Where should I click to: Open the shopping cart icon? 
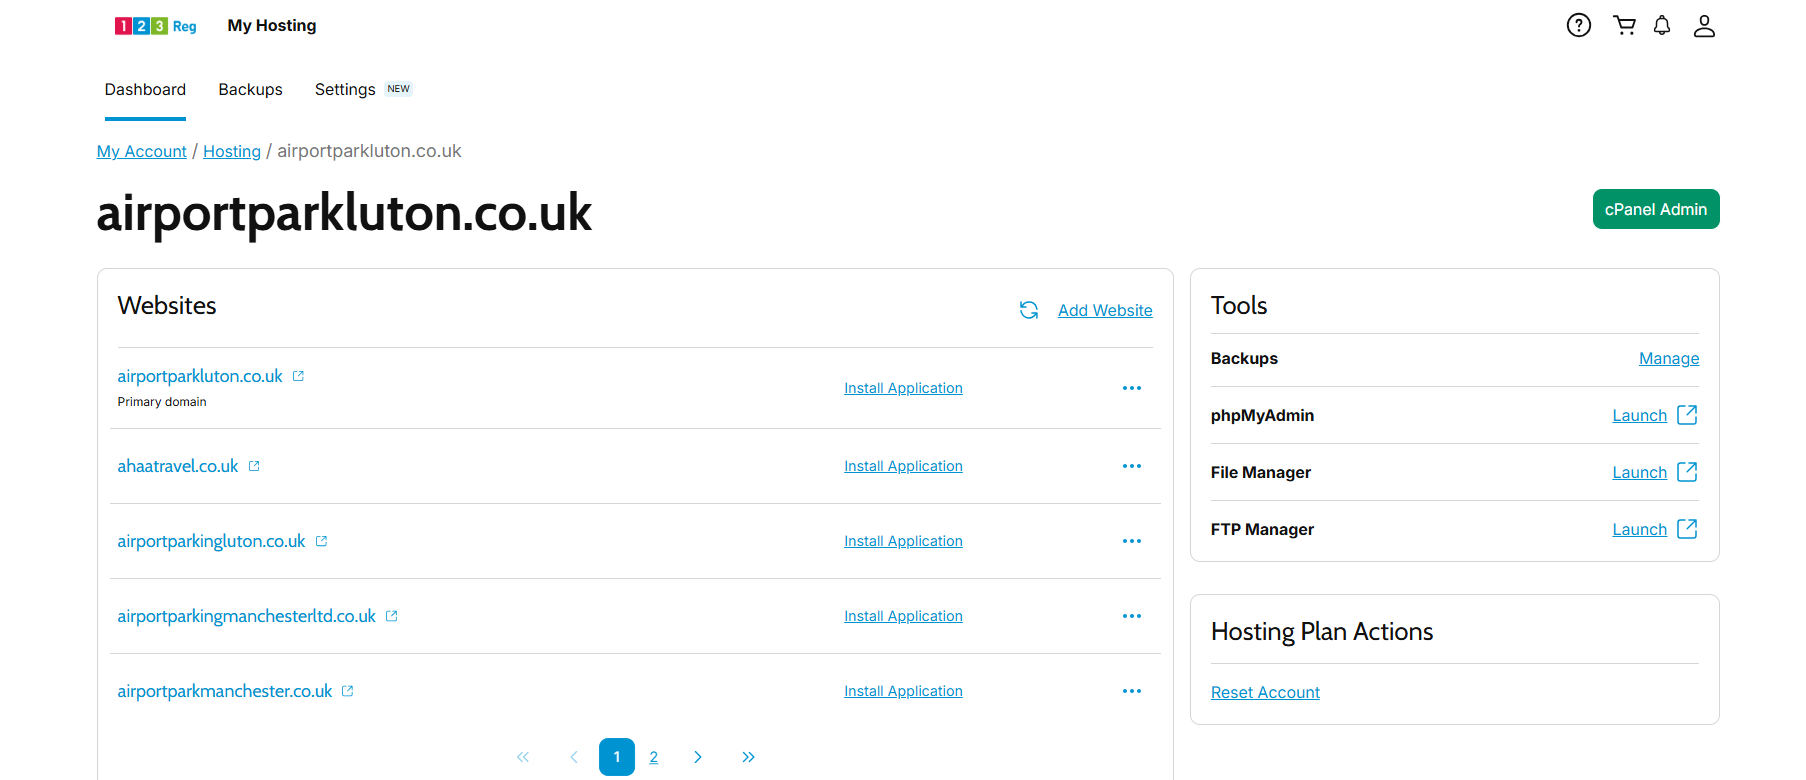[x=1624, y=25]
